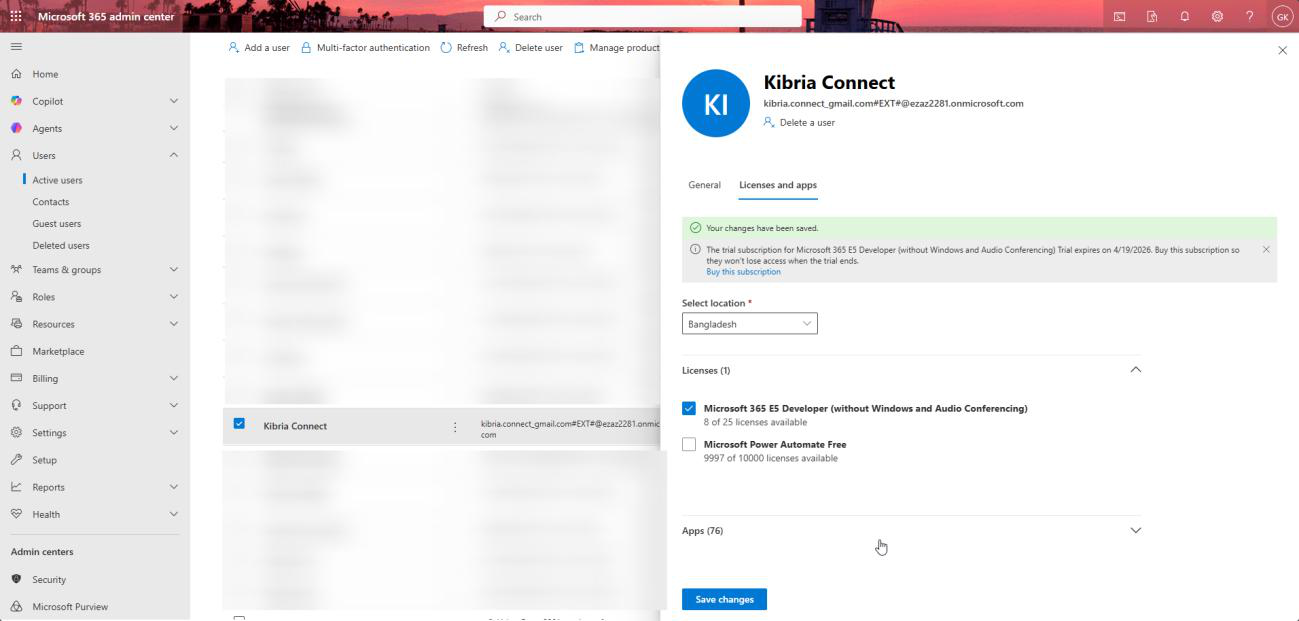Open Active users in navigation
Screen dimensions: 1299x621
coord(57,180)
